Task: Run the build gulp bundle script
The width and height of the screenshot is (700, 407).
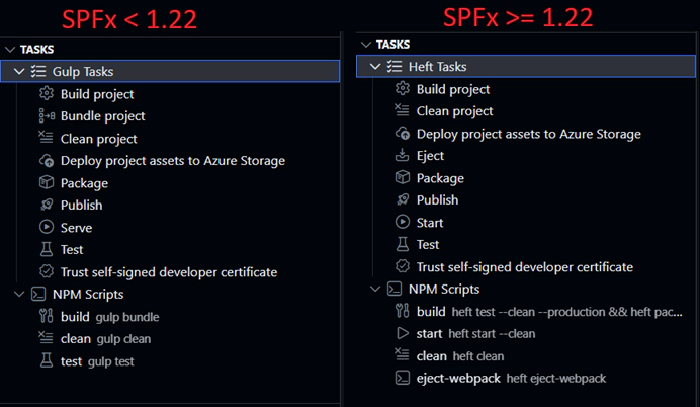Action: (110, 316)
